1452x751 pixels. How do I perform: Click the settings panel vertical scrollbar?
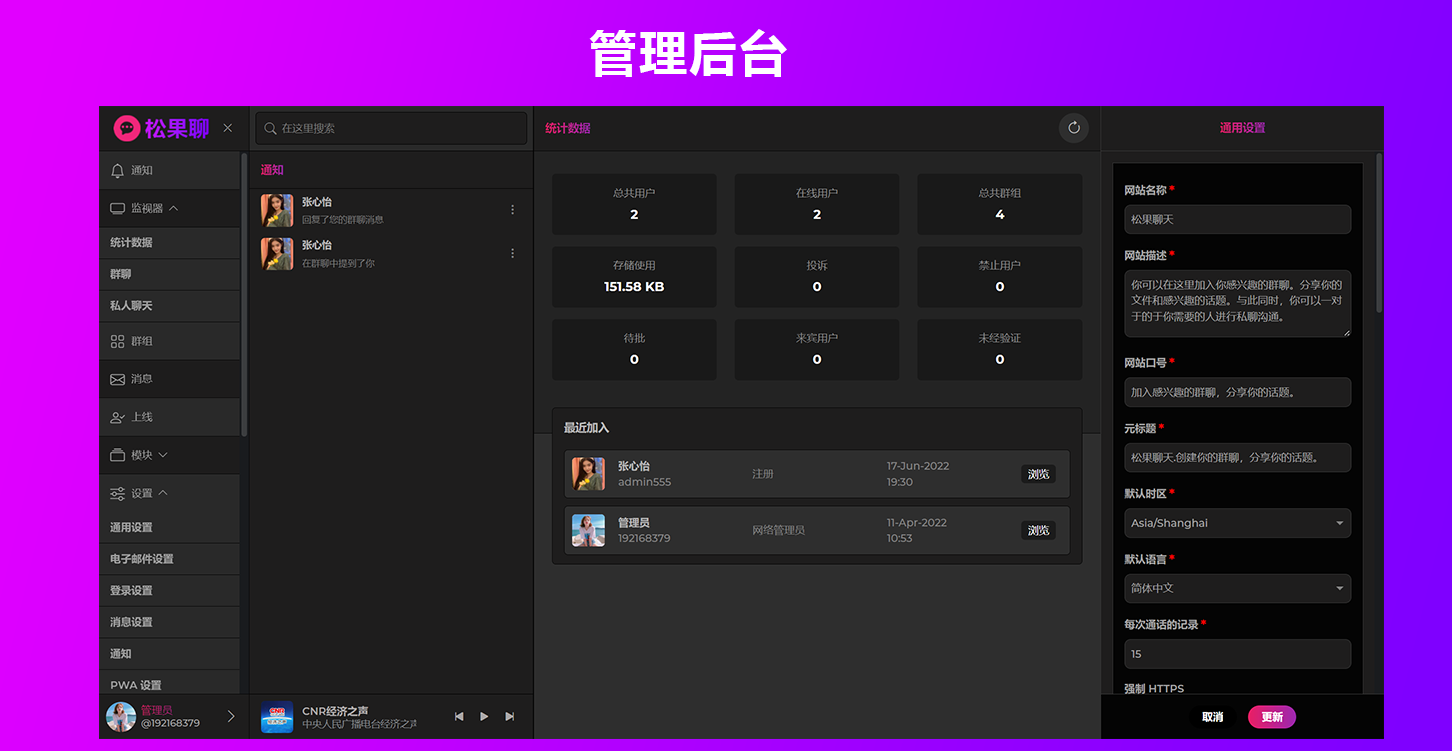pos(1379,232)
